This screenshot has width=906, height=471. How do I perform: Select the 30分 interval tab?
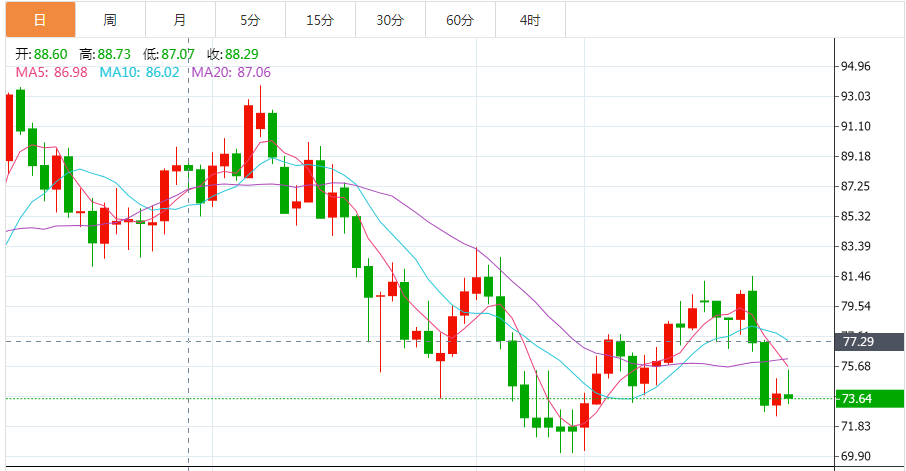pyautogui.click(x=390, y=20)
